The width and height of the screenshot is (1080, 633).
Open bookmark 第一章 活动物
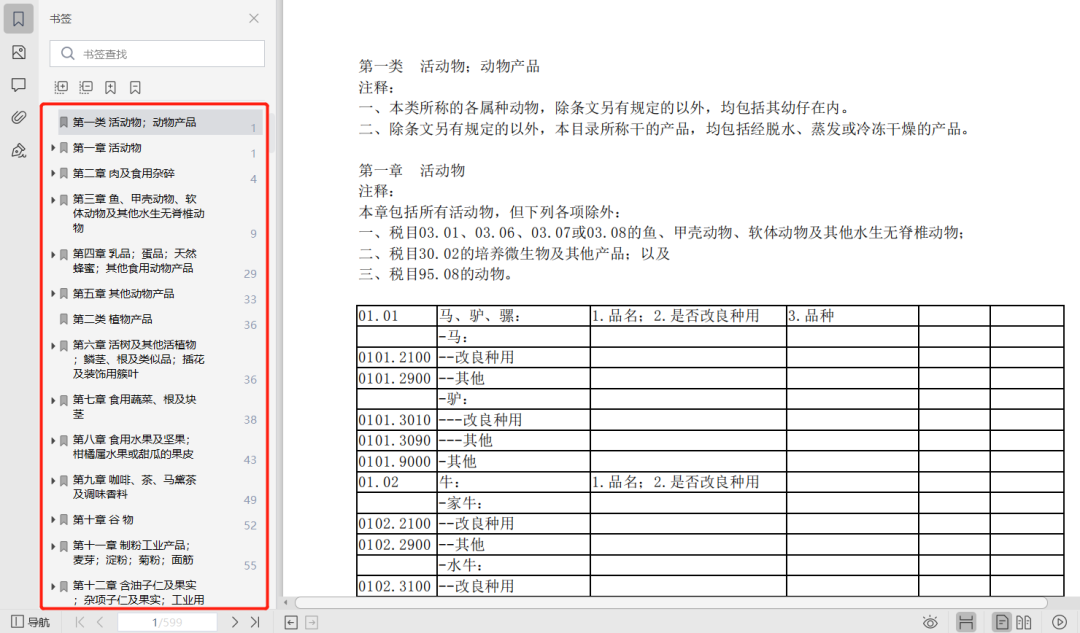click(107, 147)
